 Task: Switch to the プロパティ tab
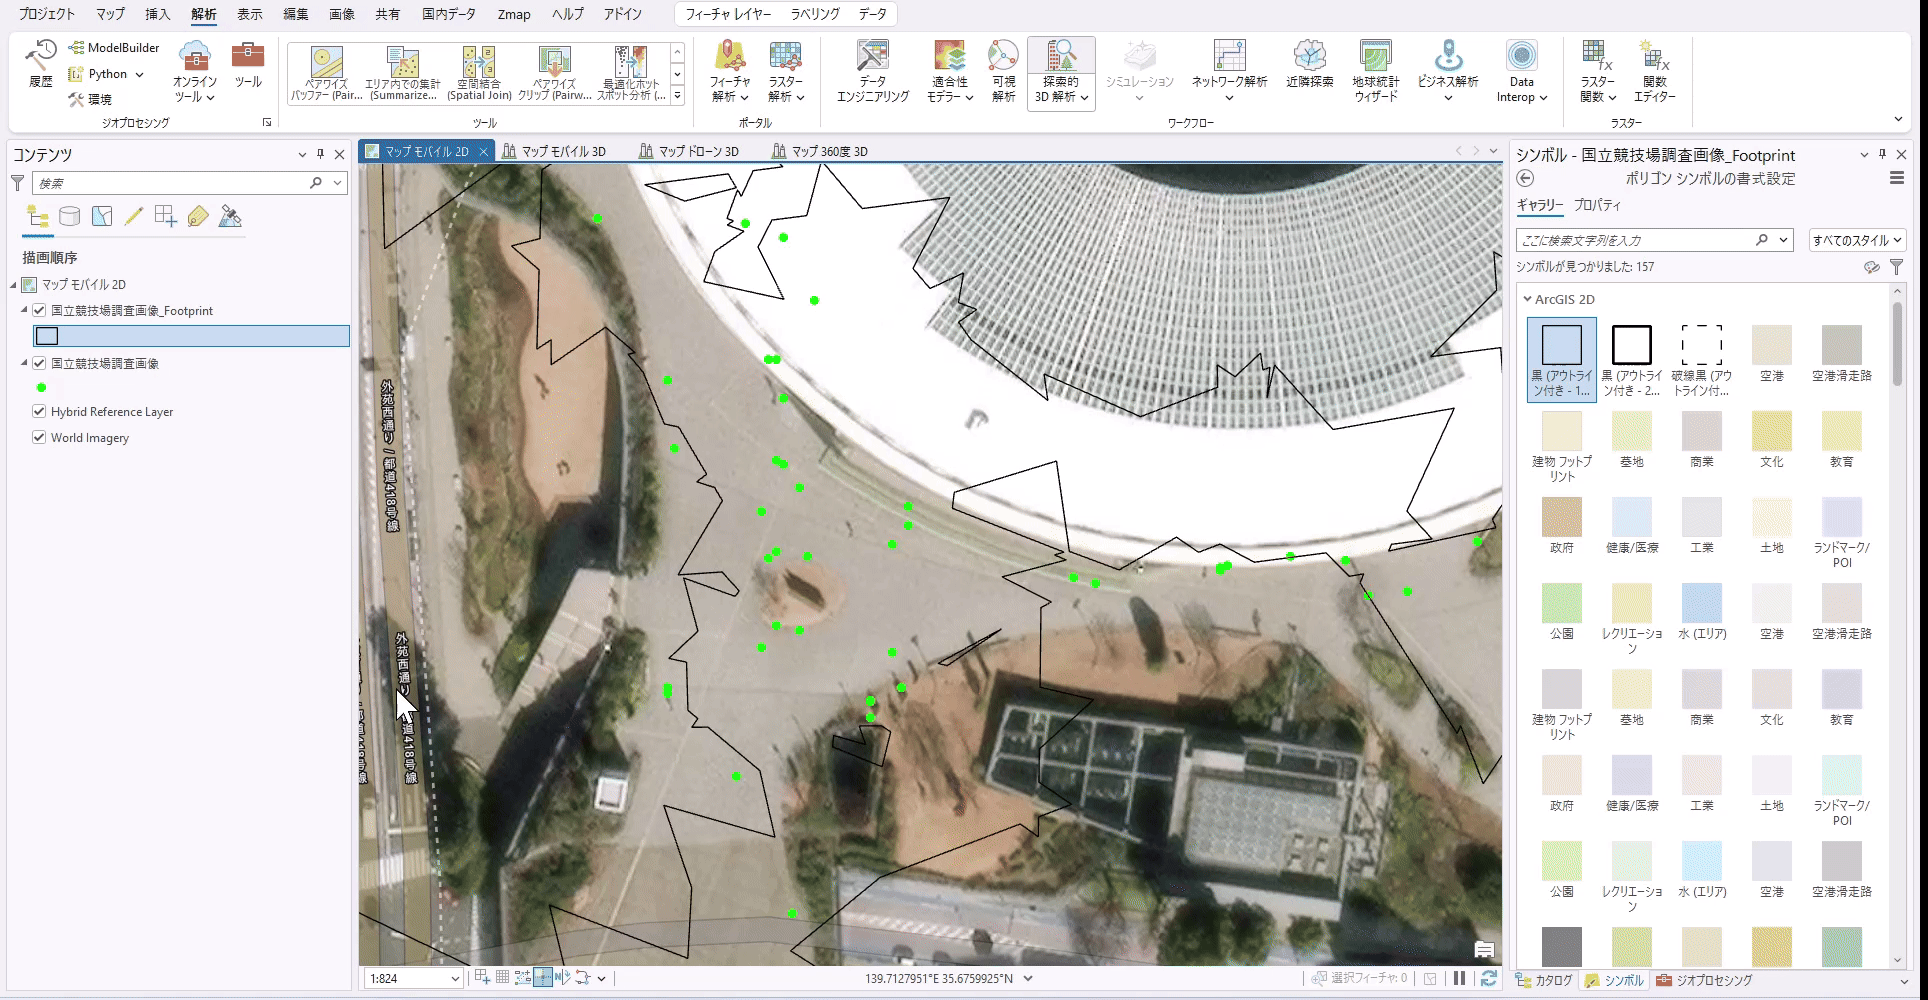pos(1597,205)
